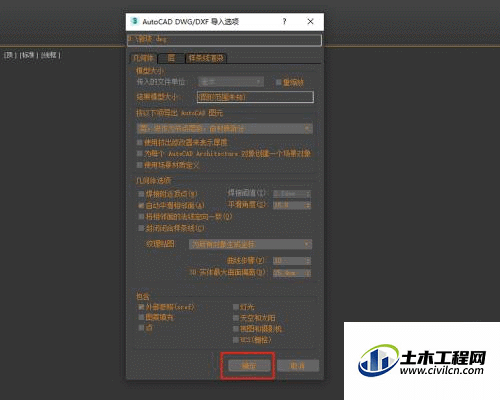Viewport: 500px width, 400px height.
Task: Check 使用场景材质定义
Action: pyautogui.click(x=140, y=165)
